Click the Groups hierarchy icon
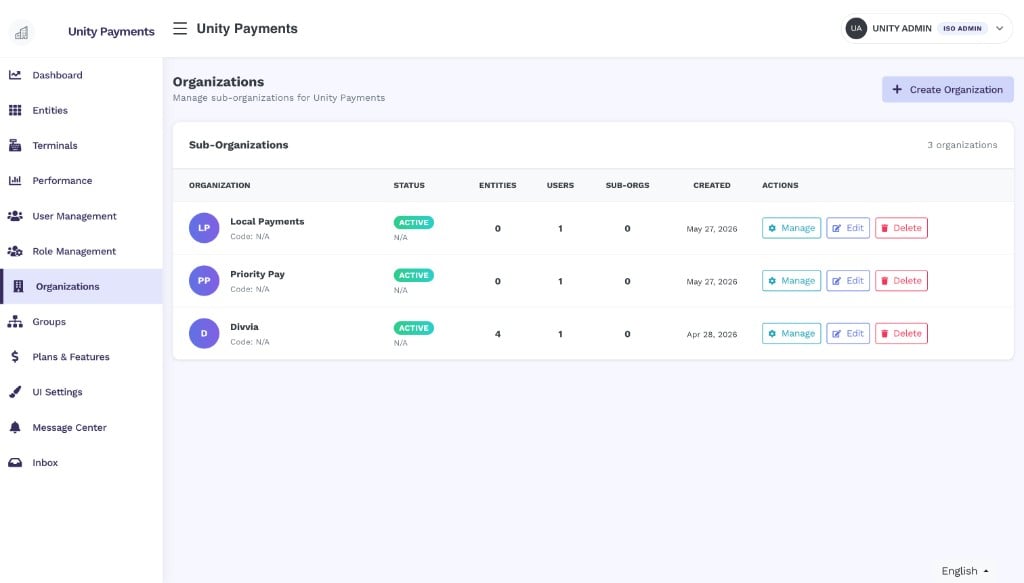This screenshot has height=583, width=1024. (15, 322)
